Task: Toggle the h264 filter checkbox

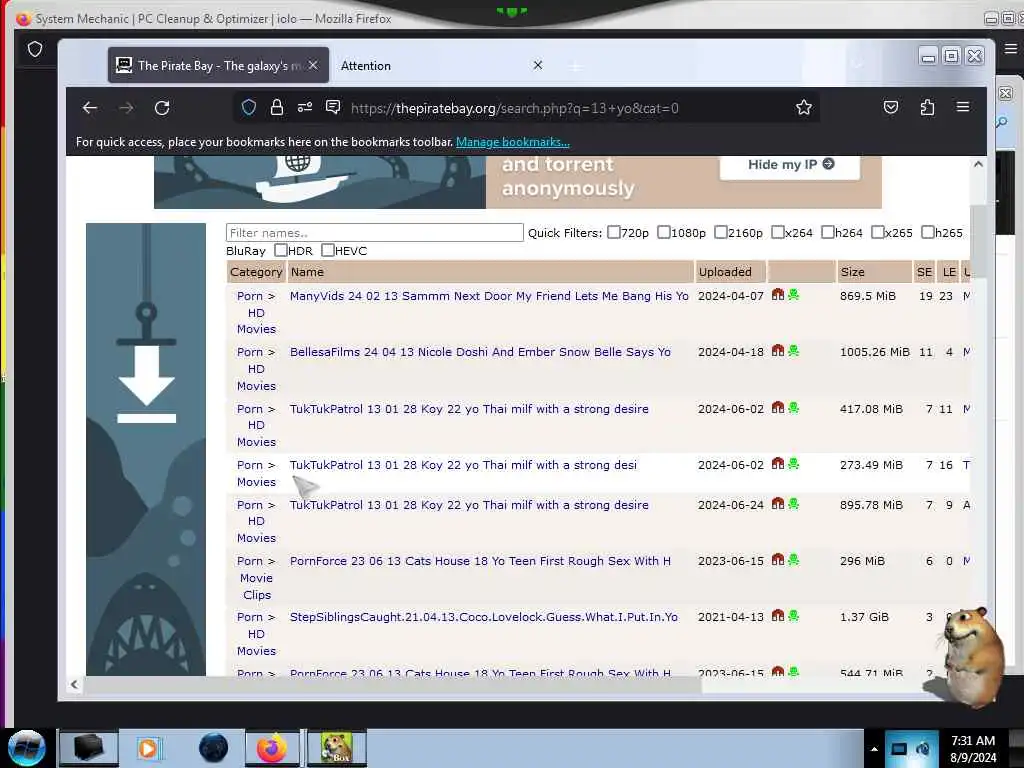Action: coord(827,232)
